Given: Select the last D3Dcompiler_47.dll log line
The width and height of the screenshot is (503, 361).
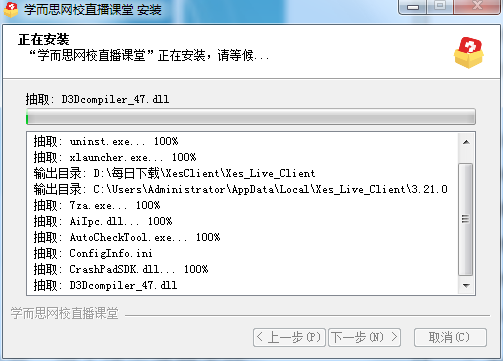Looking at the screenshot, I should [x=105, y=285].
